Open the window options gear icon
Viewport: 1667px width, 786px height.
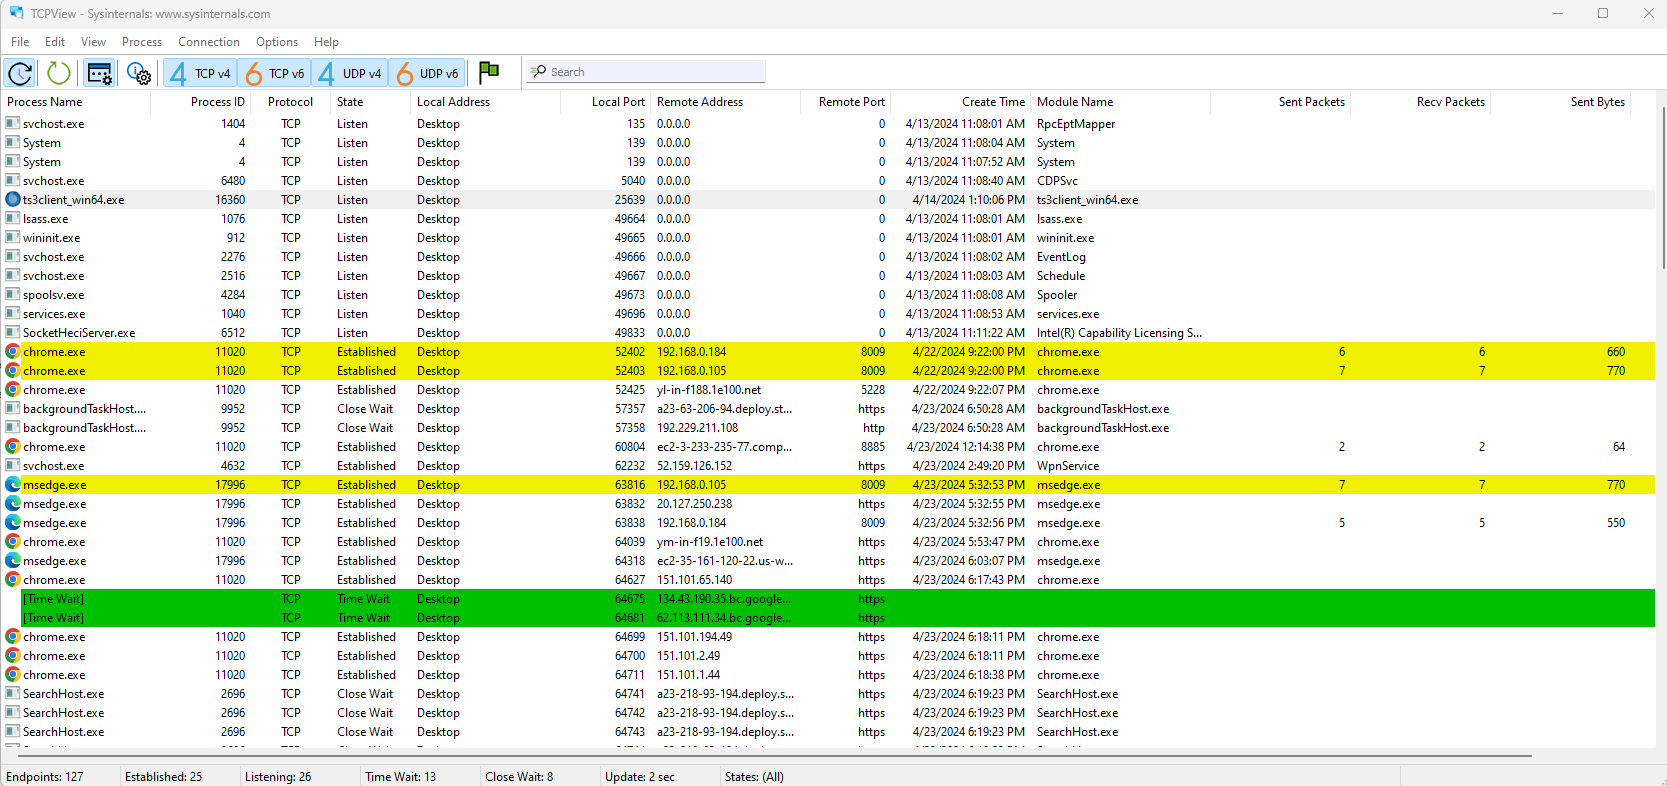point(99,73)
